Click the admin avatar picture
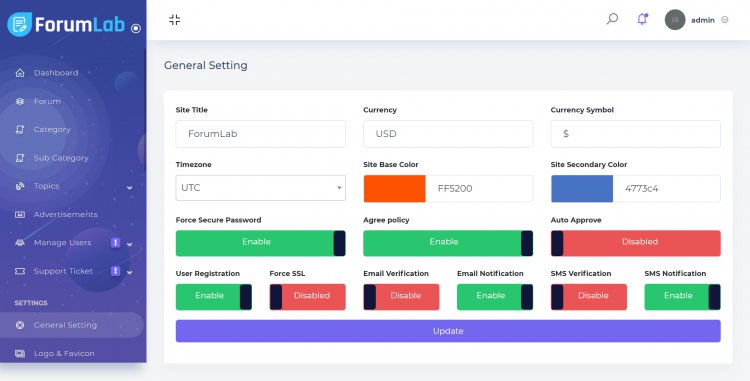Viewport: 750px width, 381px height. [x=675, y=20]
